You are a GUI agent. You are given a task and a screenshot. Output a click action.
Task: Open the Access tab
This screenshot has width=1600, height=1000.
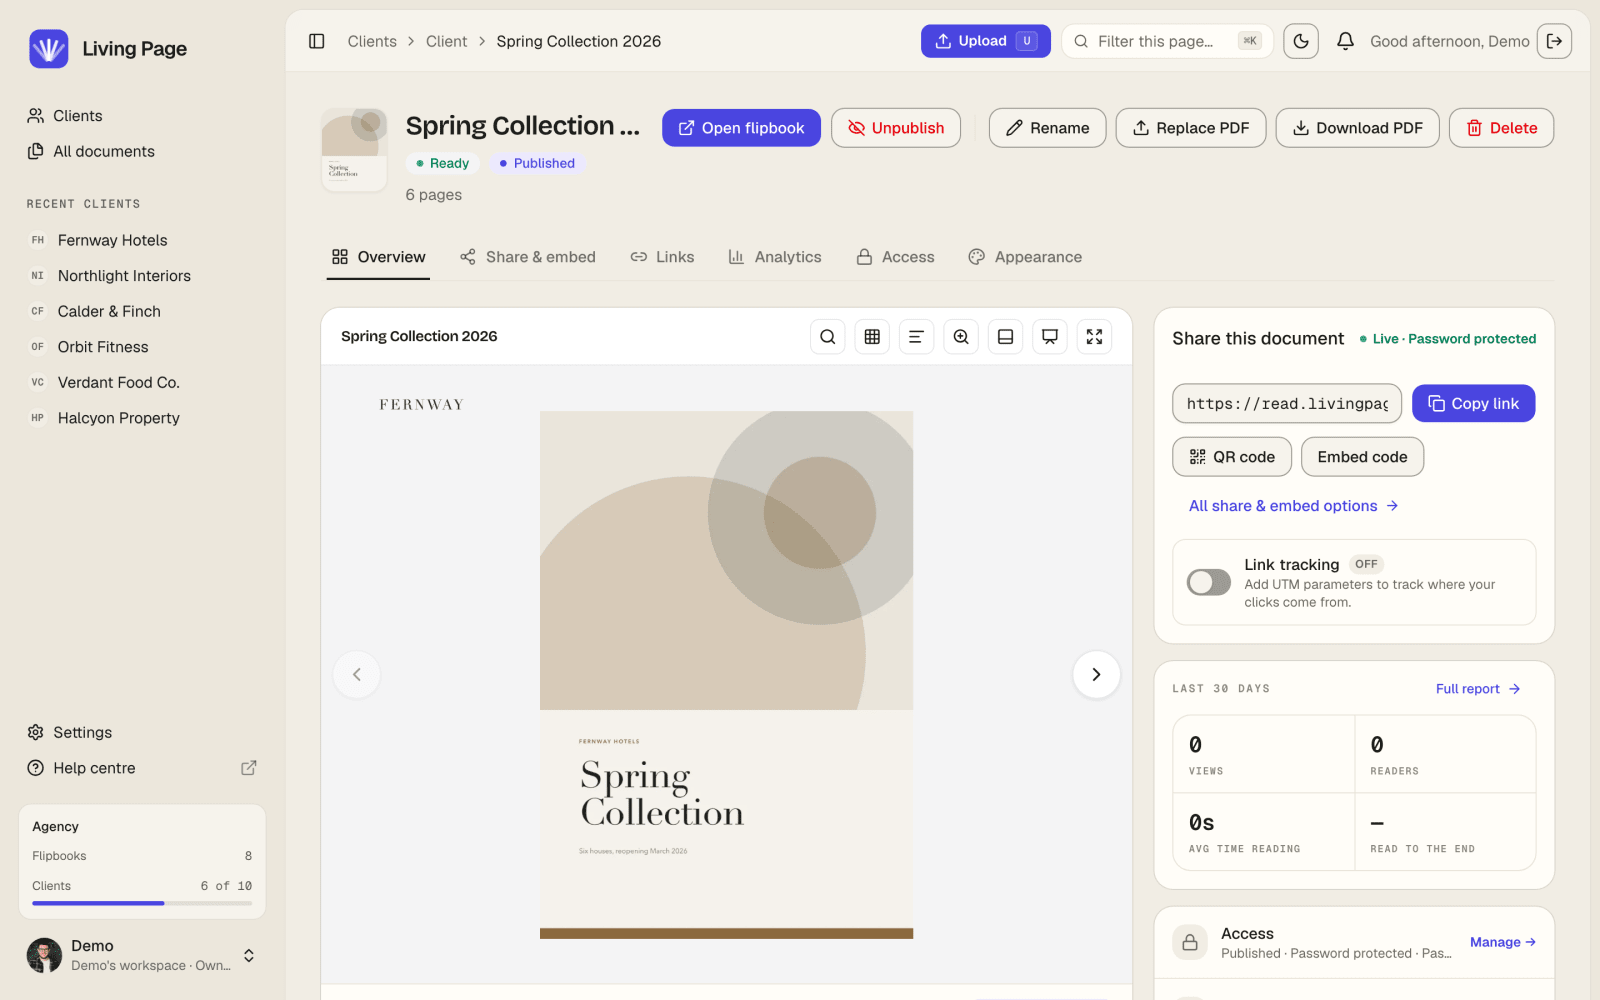895,257
